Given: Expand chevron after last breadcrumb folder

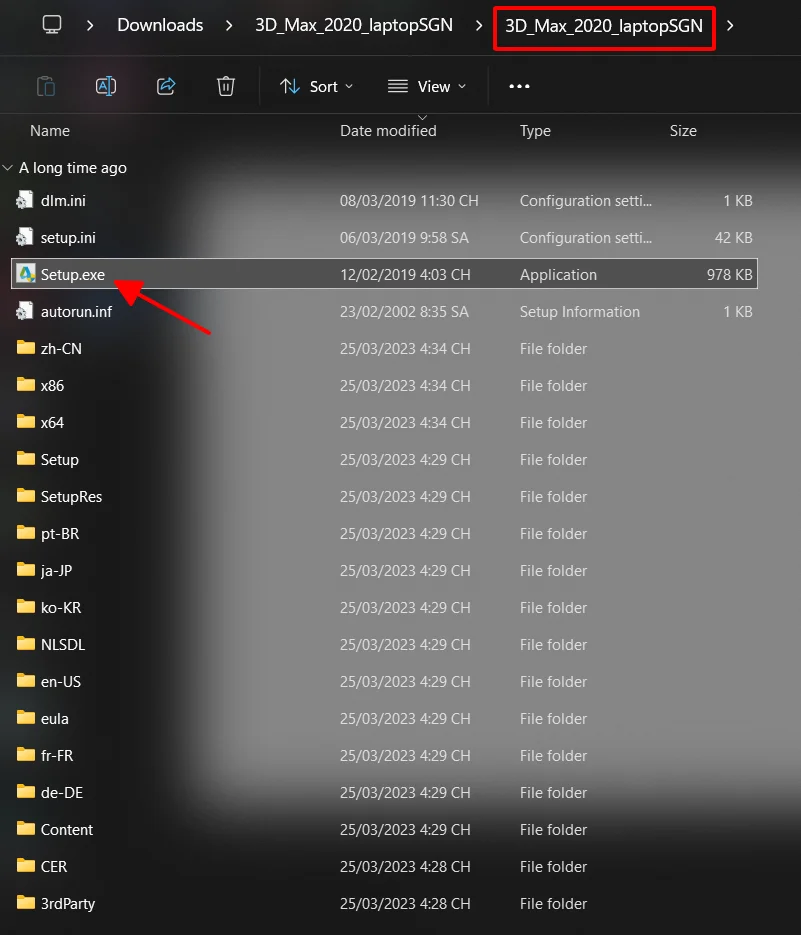Looking at the screenshot, I should click(x=730, y=25).
